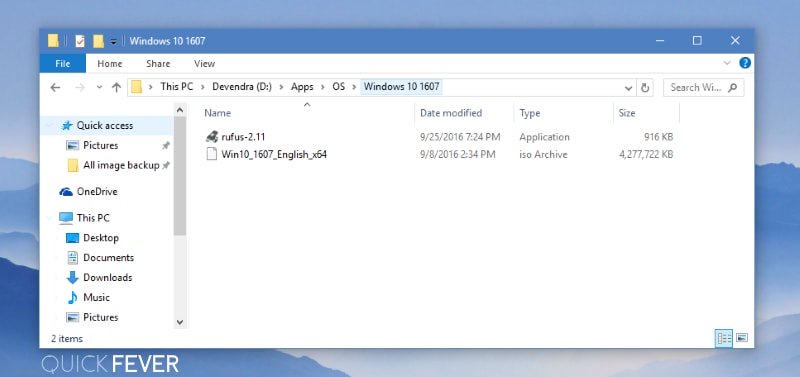Open Music under This PC

(x=96, y=297)
